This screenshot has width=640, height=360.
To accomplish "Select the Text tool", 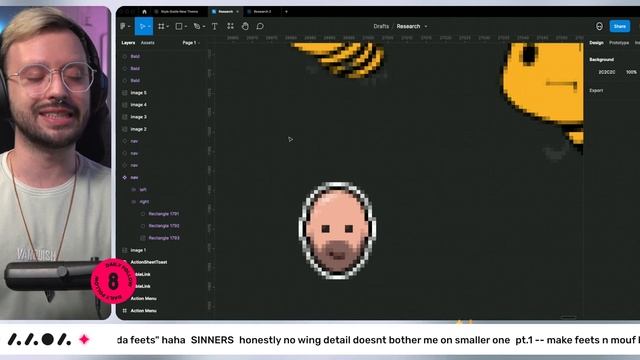I will coord(215,26).
